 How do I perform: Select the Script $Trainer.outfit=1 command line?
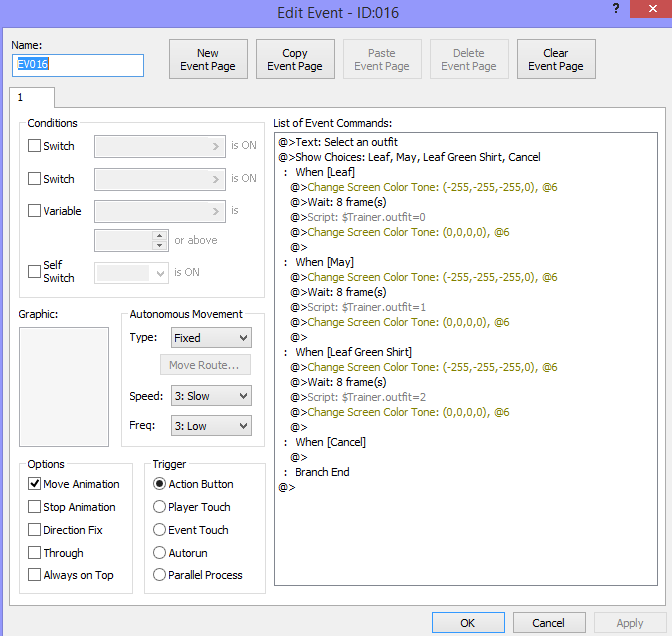366,307
